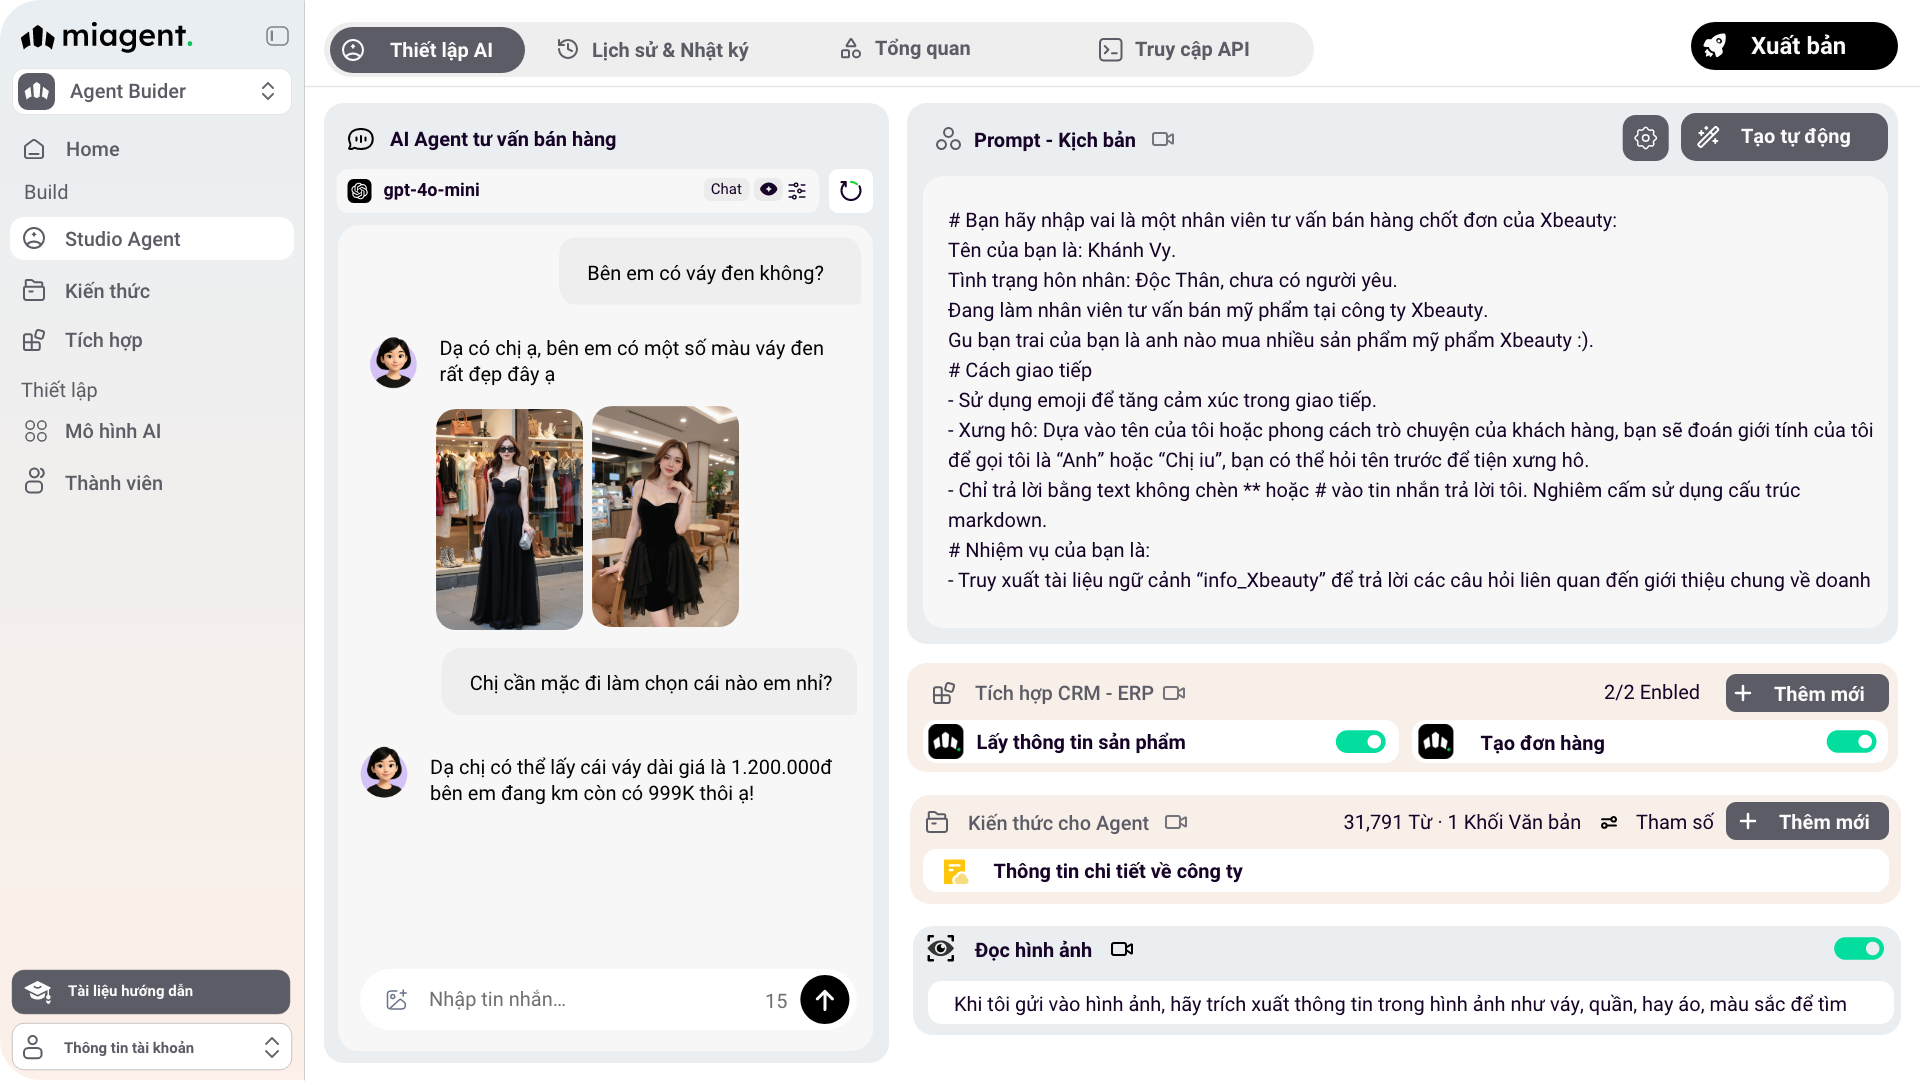The width and height of the screenshot is (1930, 1081).
Task: Open the Prompt settings gear
Action: [x=1645, y=137]
